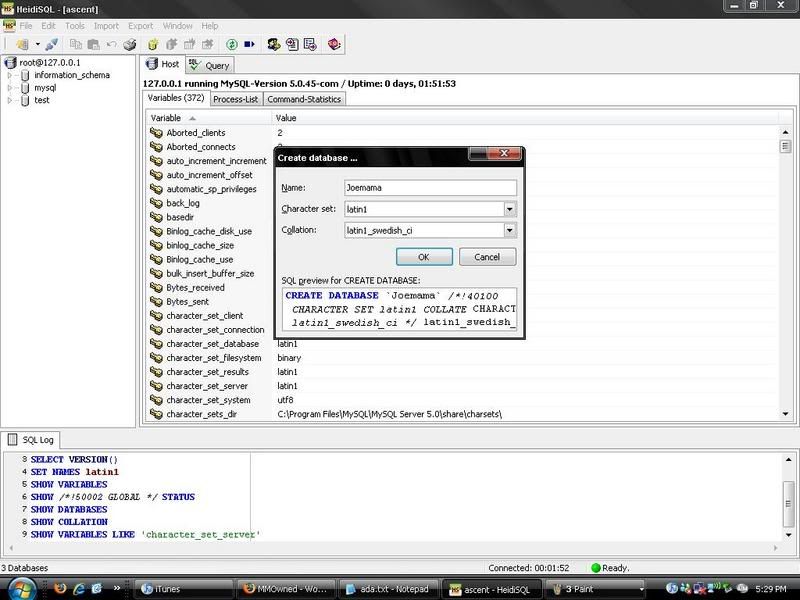Click the yellow Create Database toolbar icon
800x600 pixels.
click(x=153, y=44)
